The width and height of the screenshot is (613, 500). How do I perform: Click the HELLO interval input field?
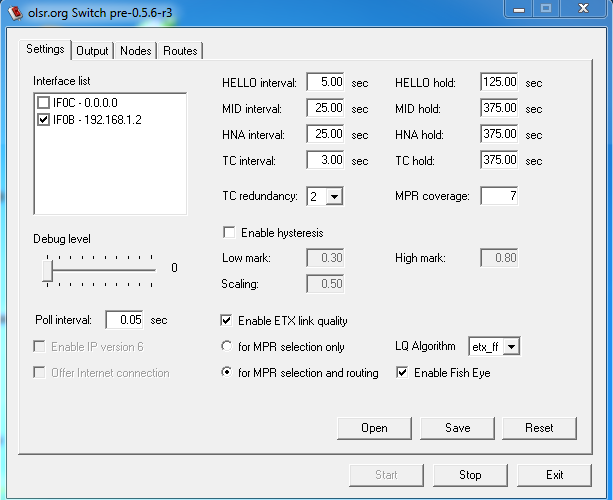click(x=326, y=83)
